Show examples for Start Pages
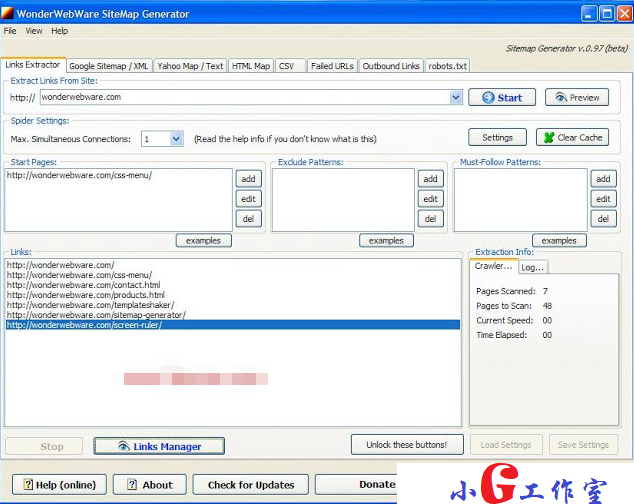The height and width of the screenshot is (504, 634). (203, 240)
